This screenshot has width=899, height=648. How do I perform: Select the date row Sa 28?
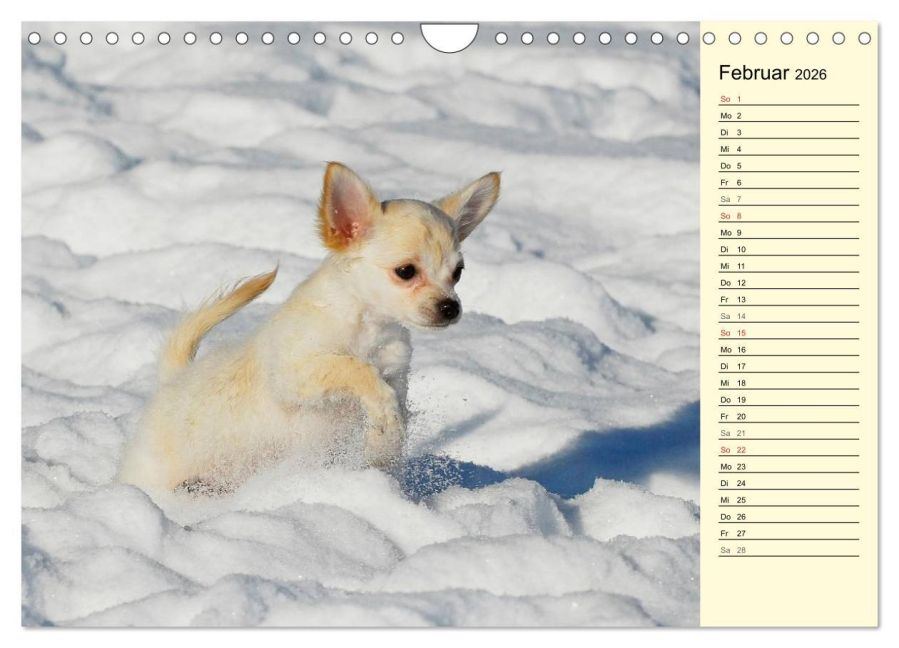(x=789, y=549)
